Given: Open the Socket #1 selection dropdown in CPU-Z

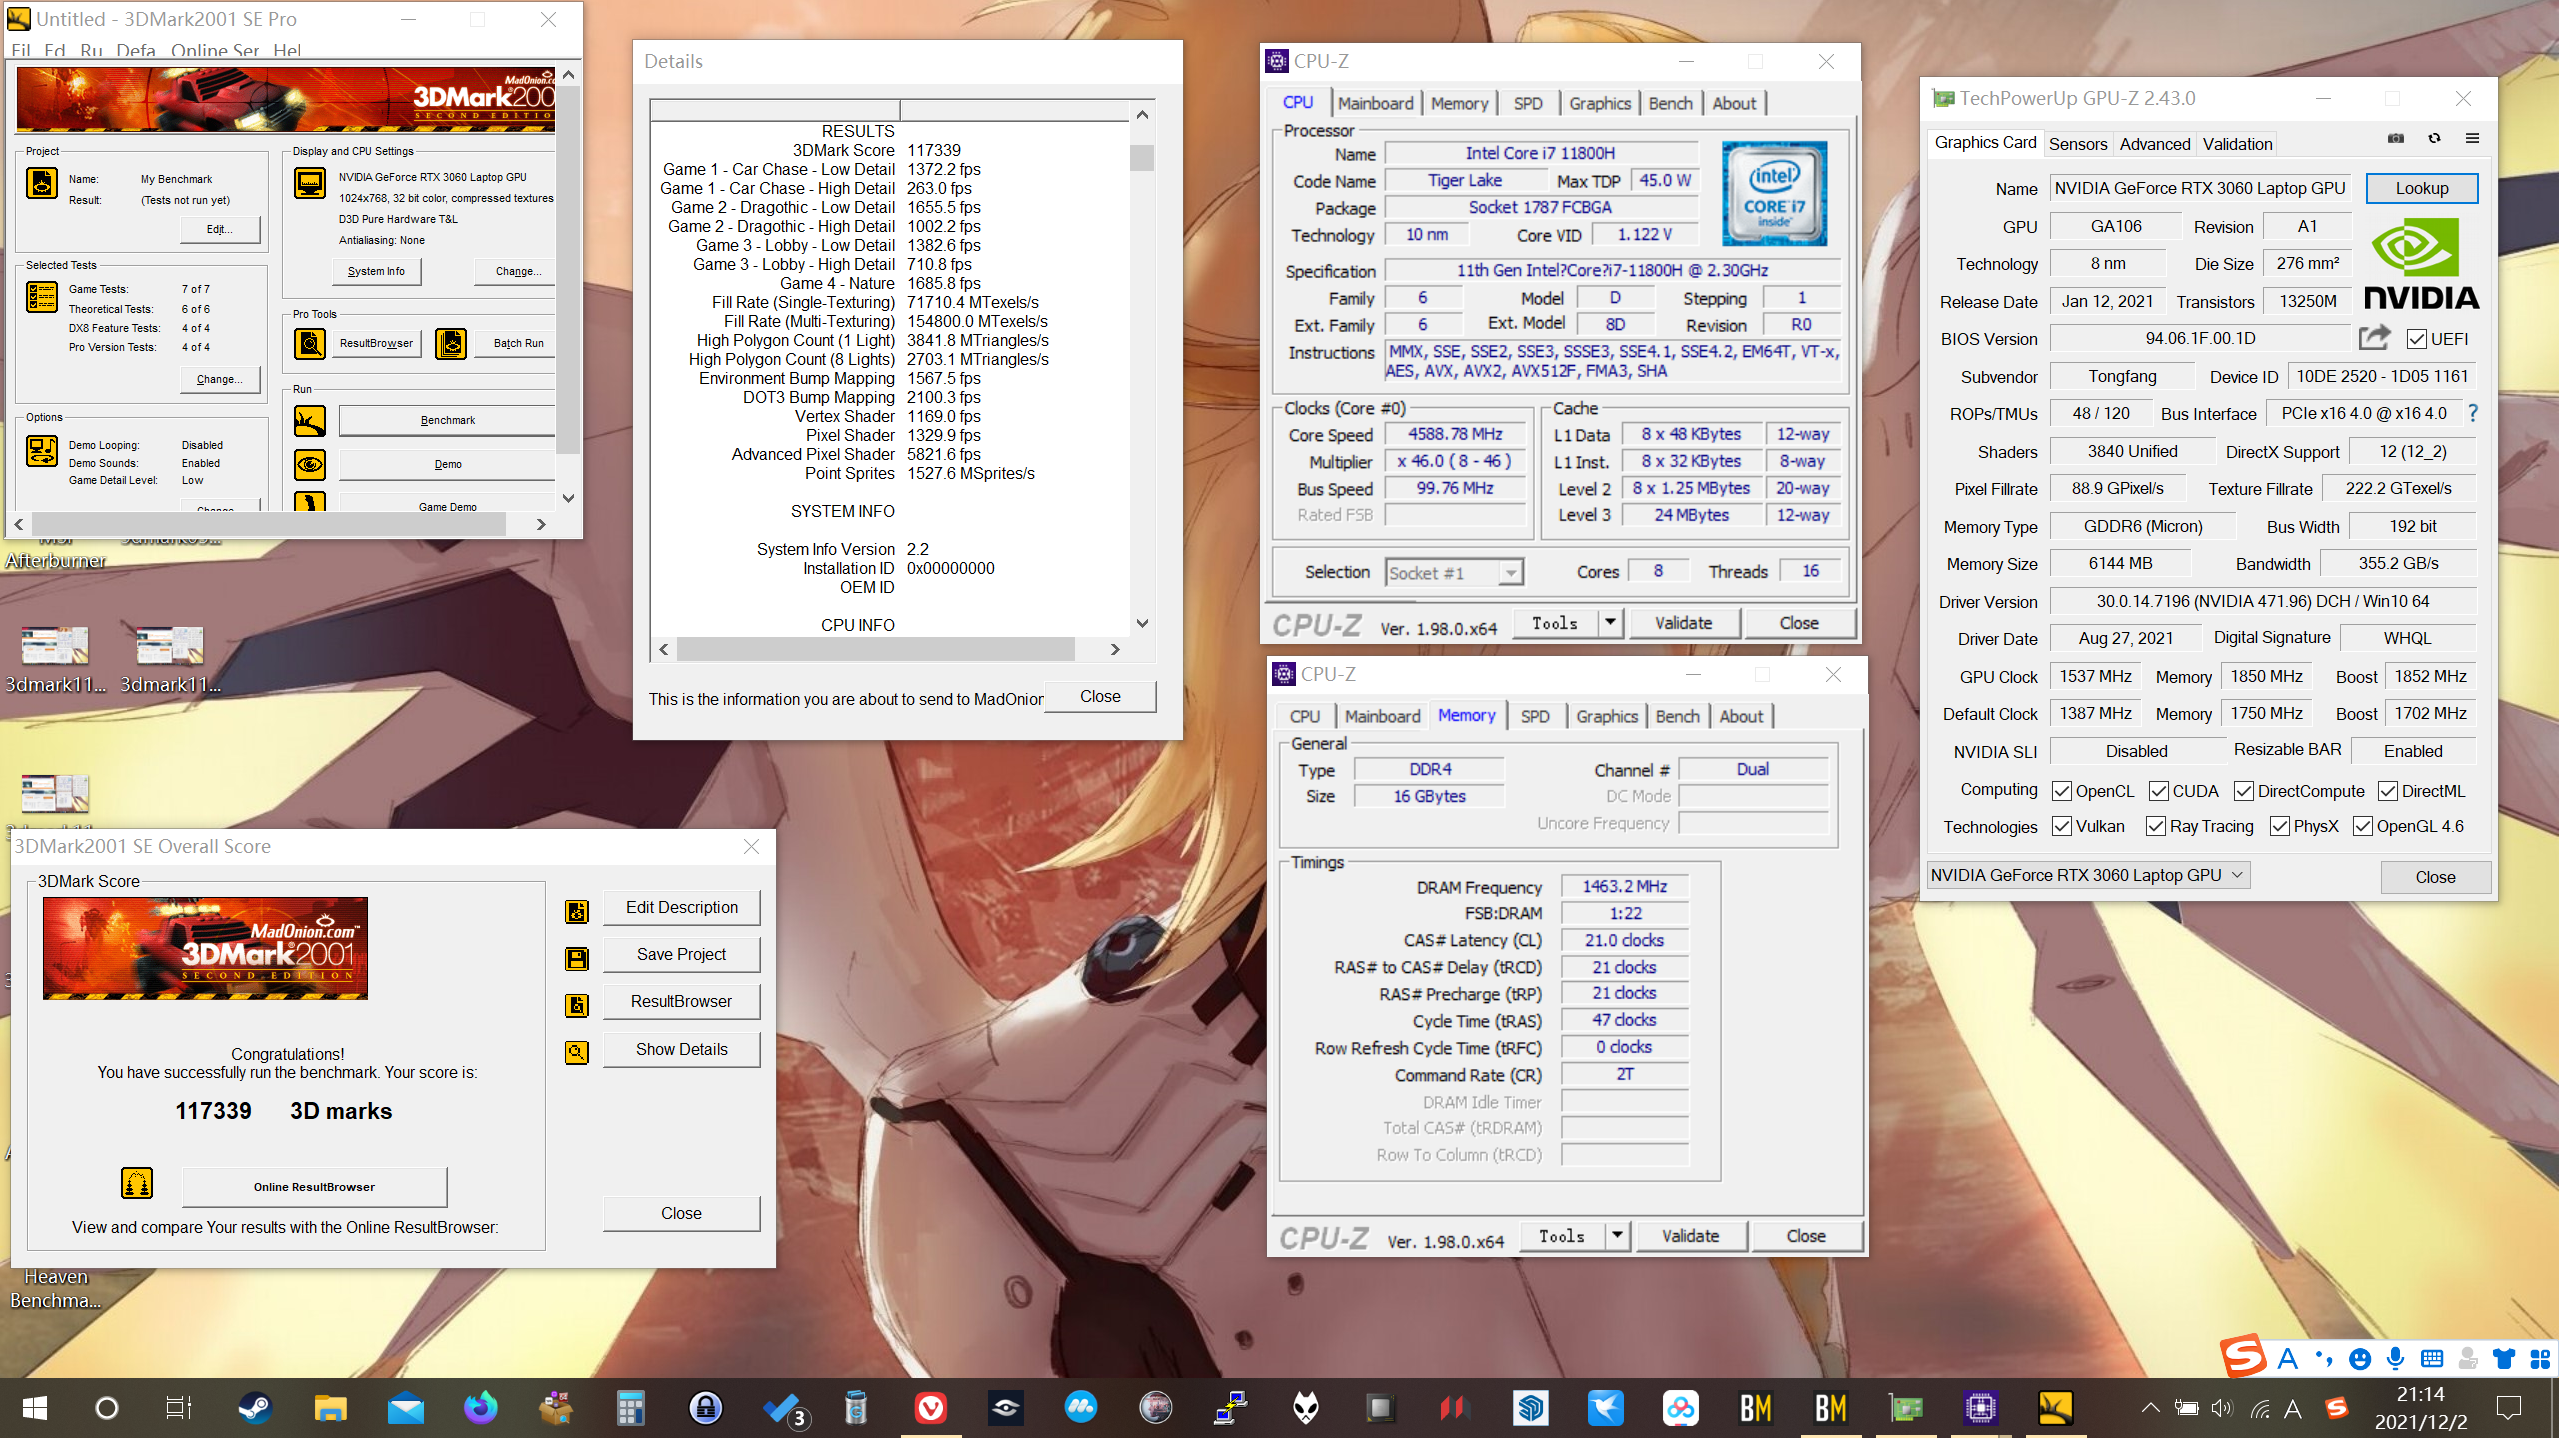Looking at the screenshot, I should [x=1454, y=573].
